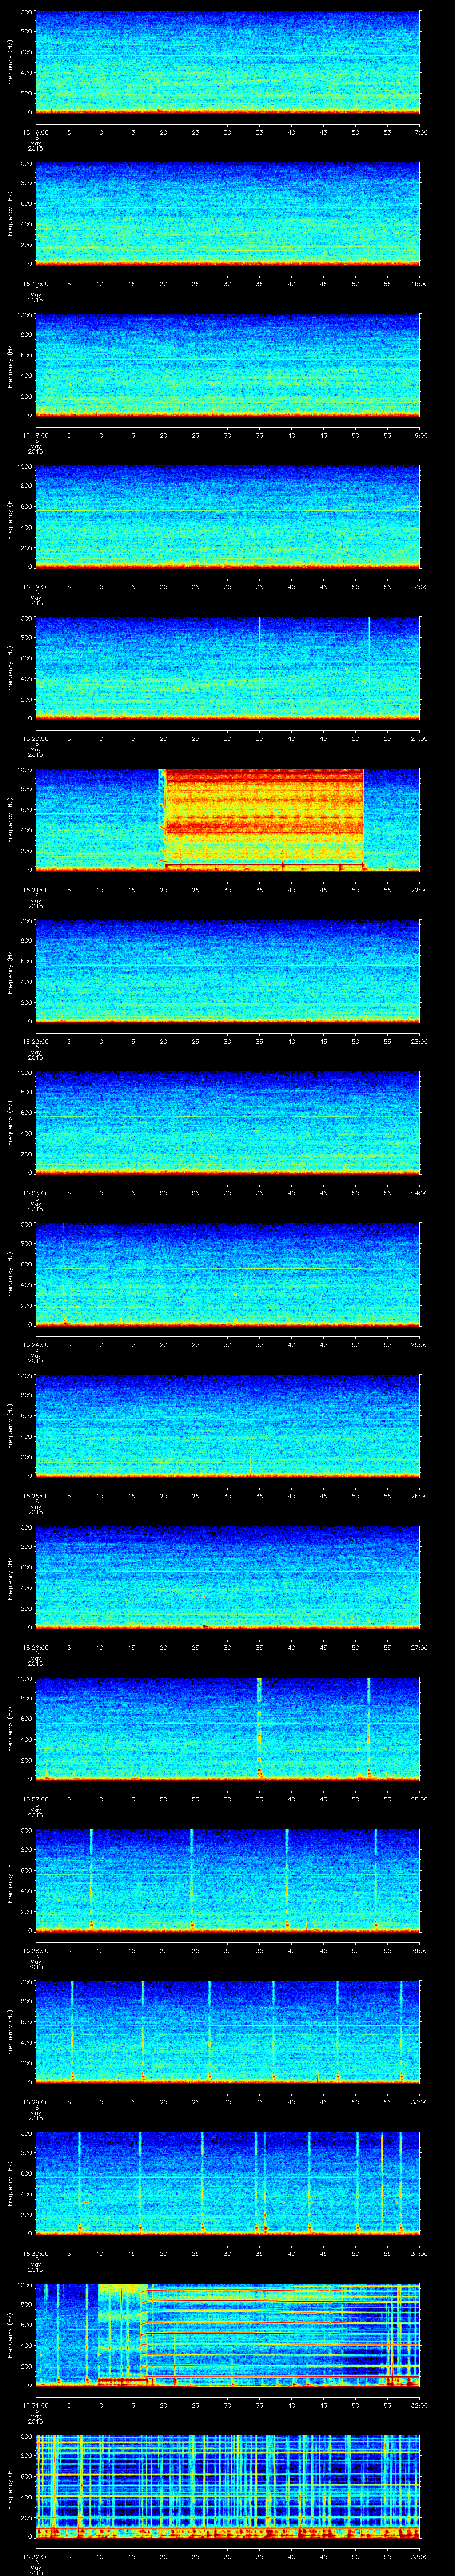Open the spectrogram panel starting at 15:23:00
This screenshot has height=2576, width=455.
(x=227, y=1123)
